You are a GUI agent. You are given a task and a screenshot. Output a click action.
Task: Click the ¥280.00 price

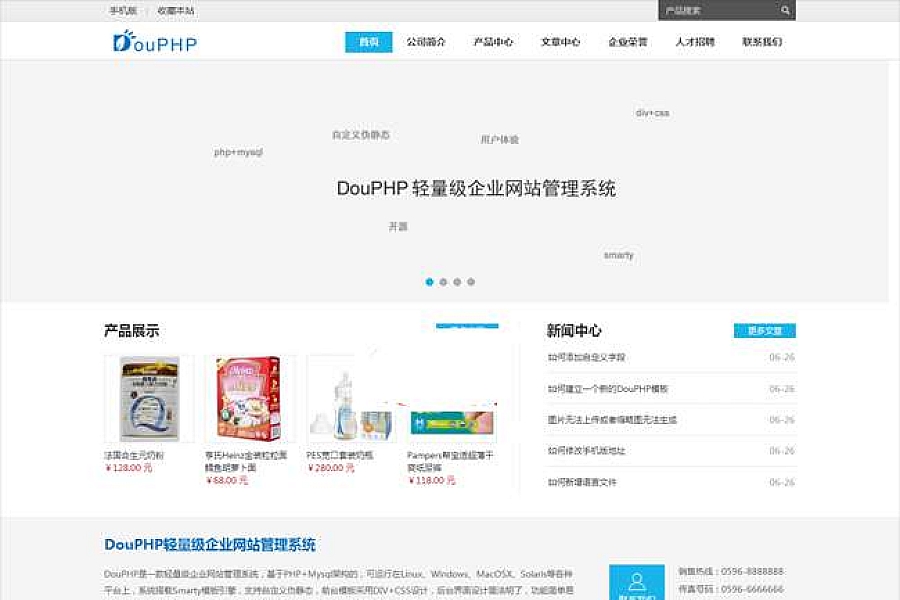[331, 468]
